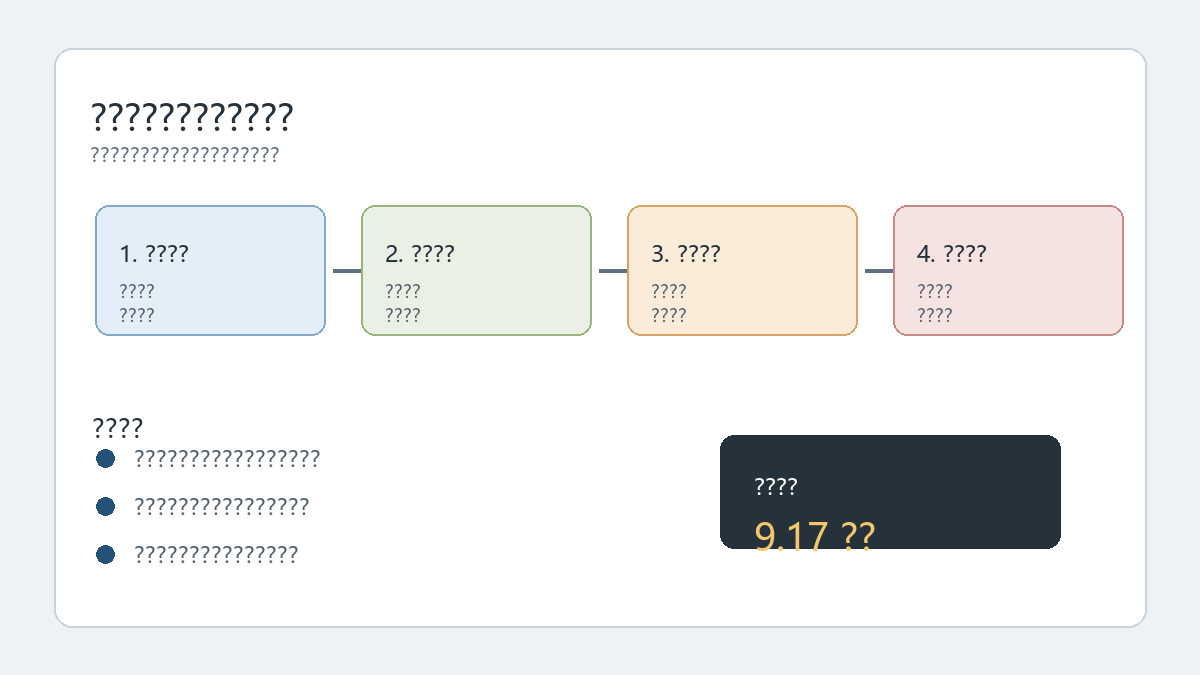
Task: Select the blue step 1 card
Action: (x=210, y=270)
